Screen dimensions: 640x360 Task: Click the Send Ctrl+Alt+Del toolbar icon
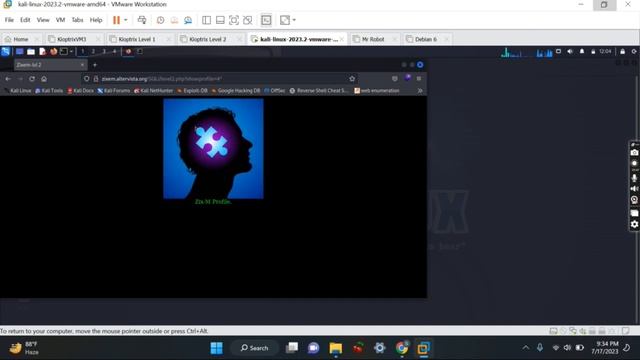[x=142, y=20]
